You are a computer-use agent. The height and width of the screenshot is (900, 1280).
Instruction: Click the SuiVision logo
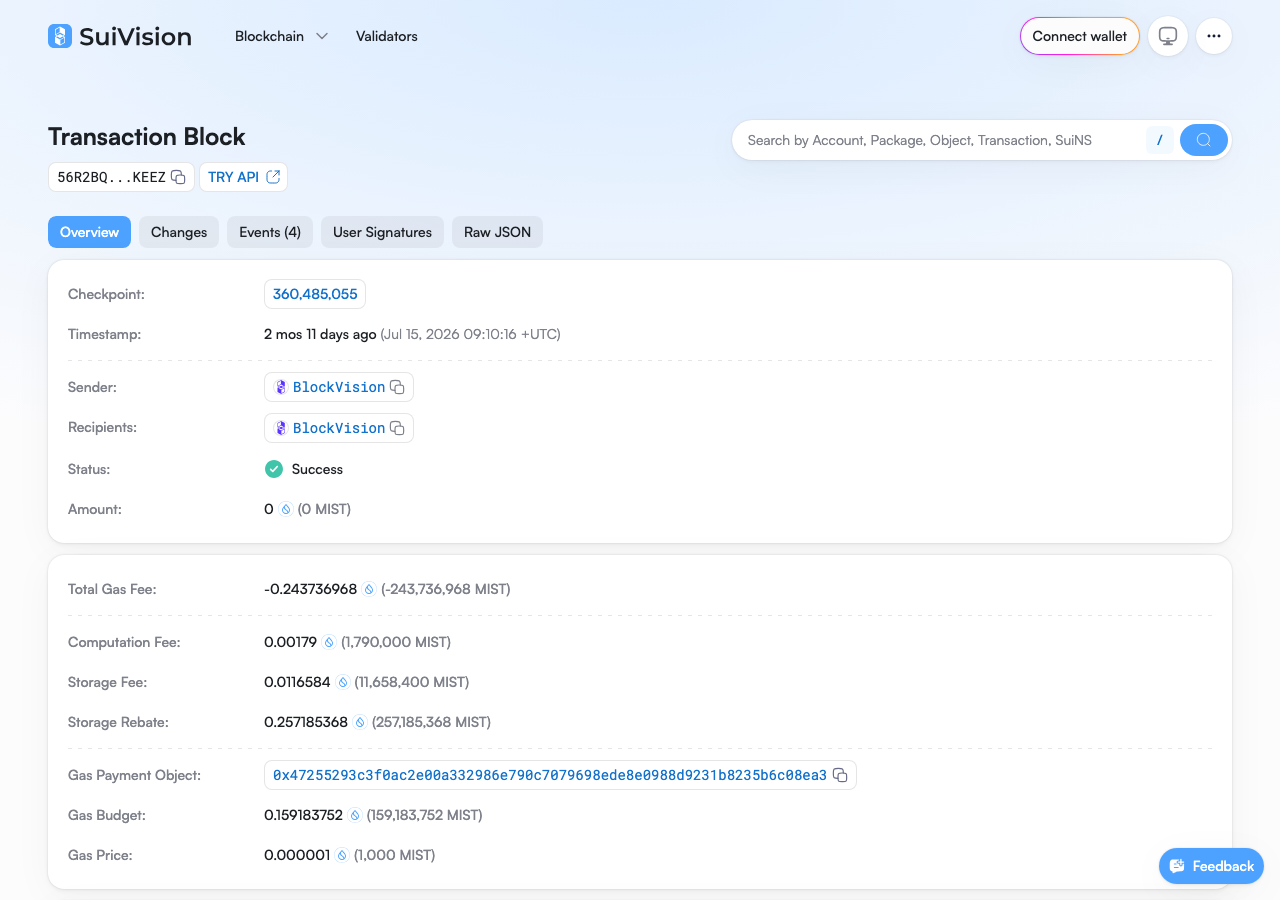120,36
